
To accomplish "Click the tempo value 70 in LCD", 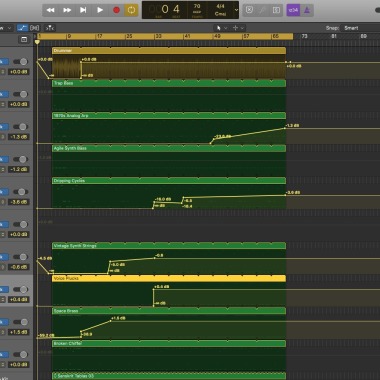I will [x=197, y=6].
